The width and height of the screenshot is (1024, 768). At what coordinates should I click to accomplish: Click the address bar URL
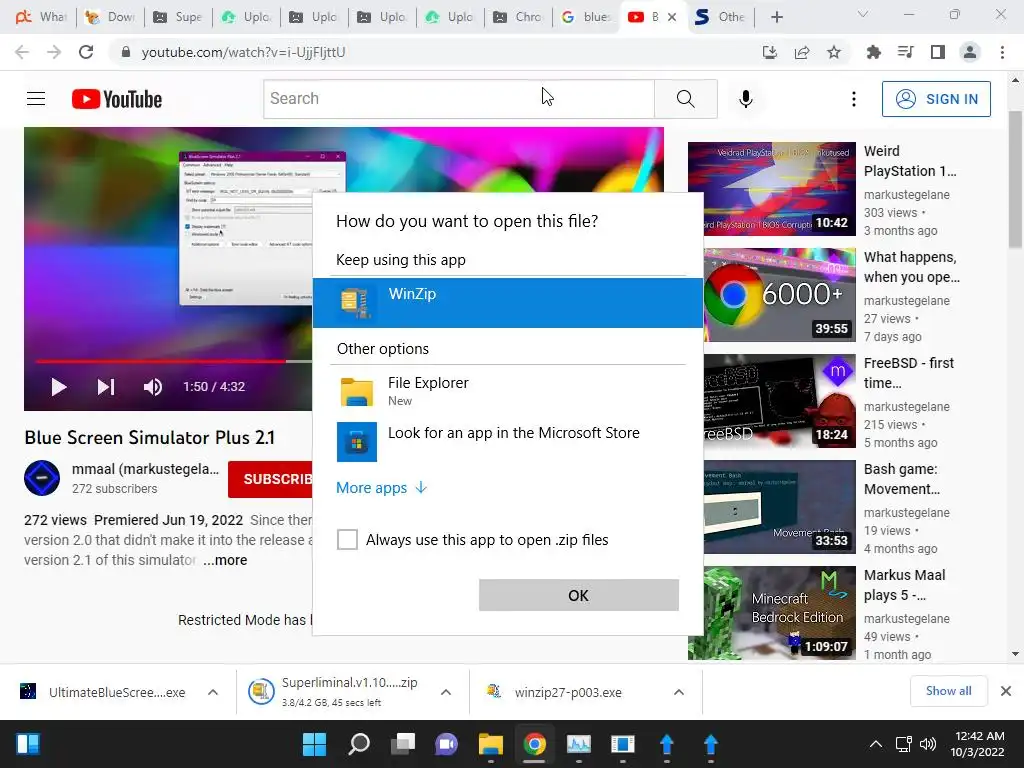[244, 52]
